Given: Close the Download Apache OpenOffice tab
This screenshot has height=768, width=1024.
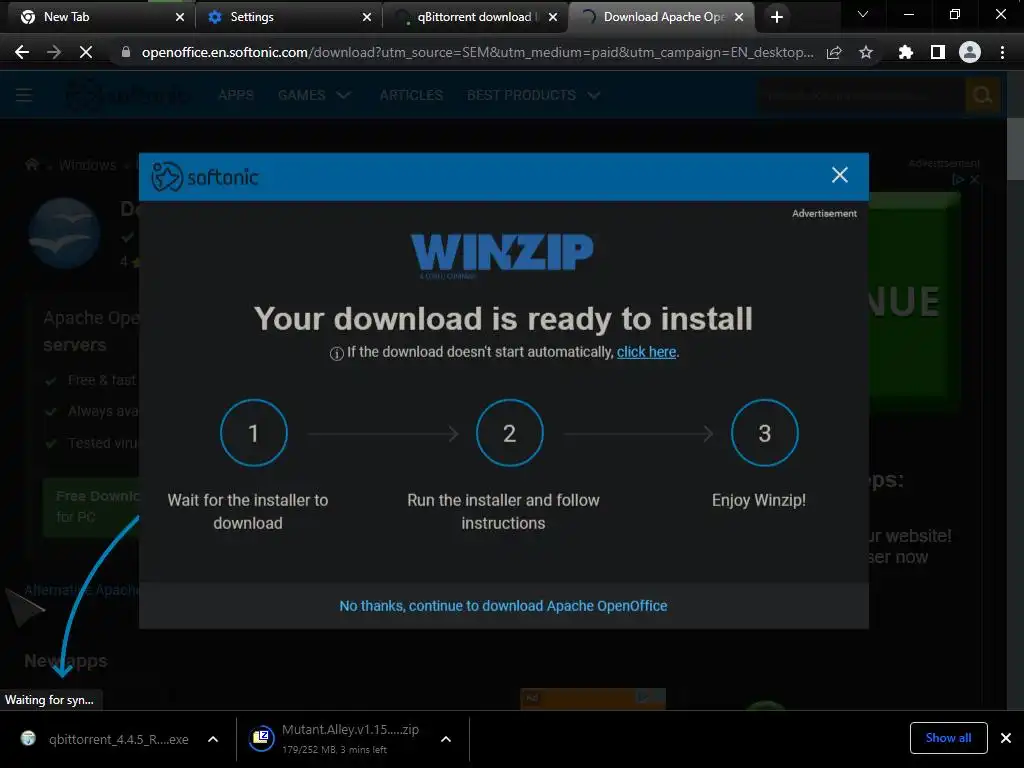Looking at the screenshot, I should tap(739, 17).
